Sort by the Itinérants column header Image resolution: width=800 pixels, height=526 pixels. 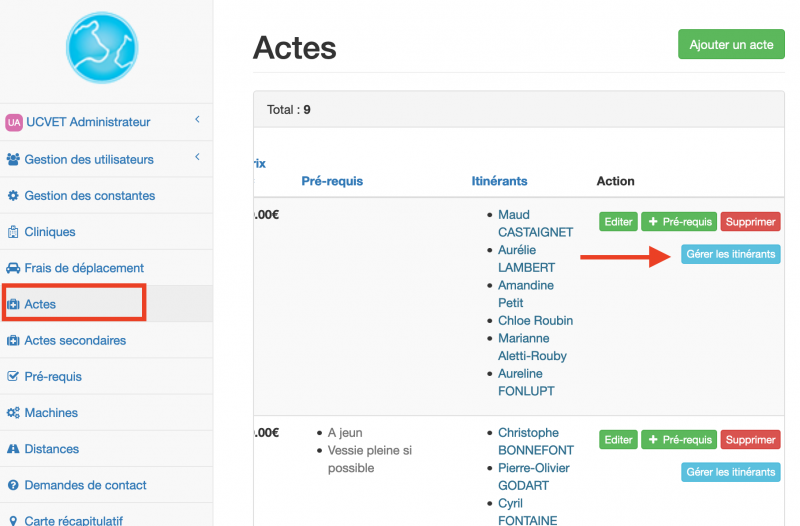[x=499, y=181]
